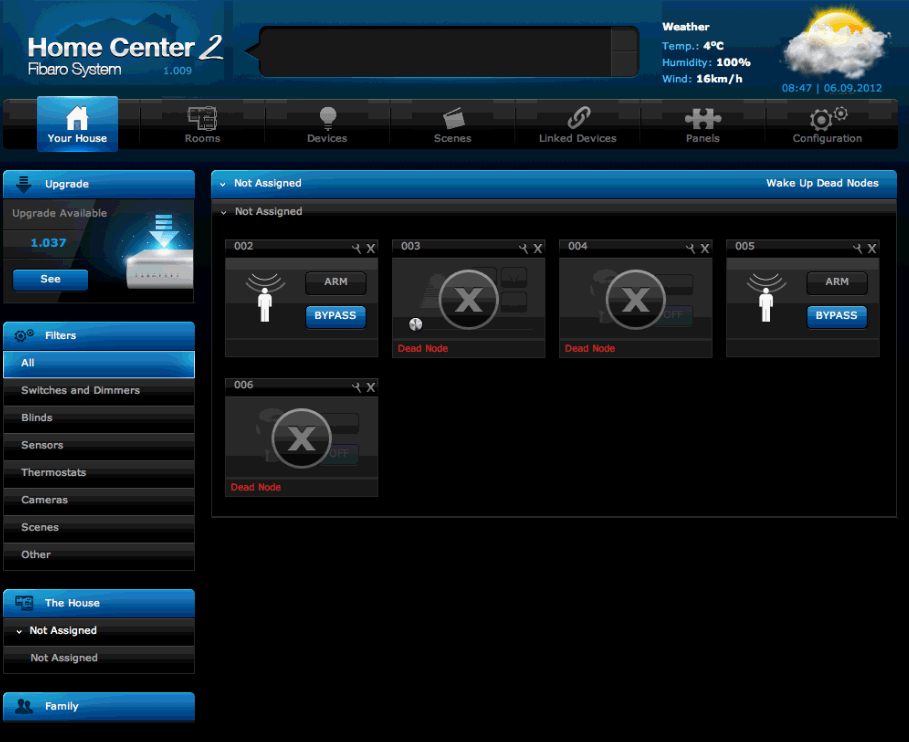909x742 pixels.
Task: Click the wrench icon on device 002
Action: 356,249
